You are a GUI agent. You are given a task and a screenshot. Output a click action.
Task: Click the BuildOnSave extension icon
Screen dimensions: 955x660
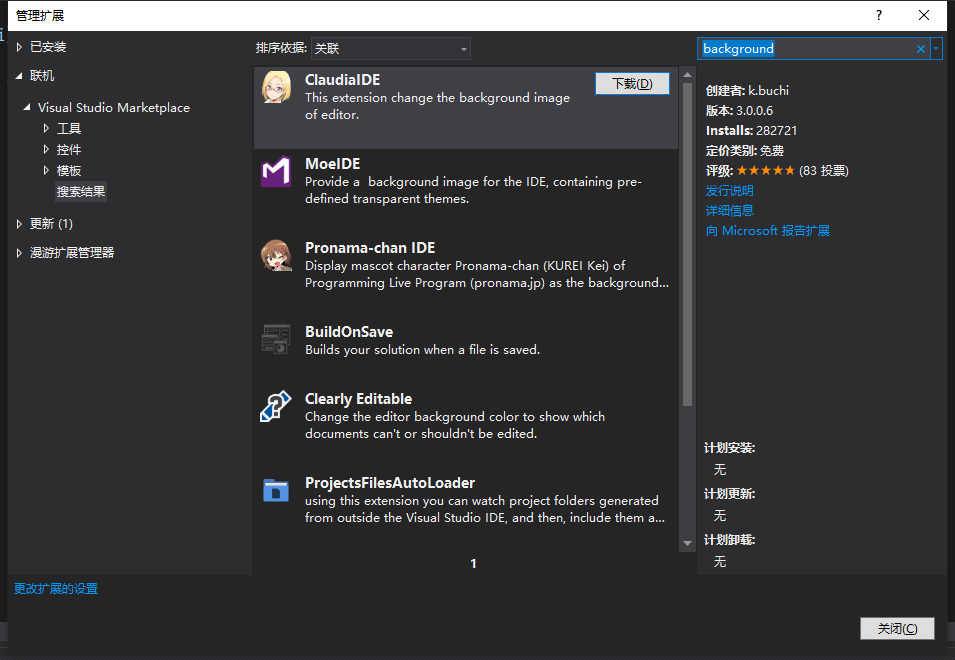pos(276,339)
